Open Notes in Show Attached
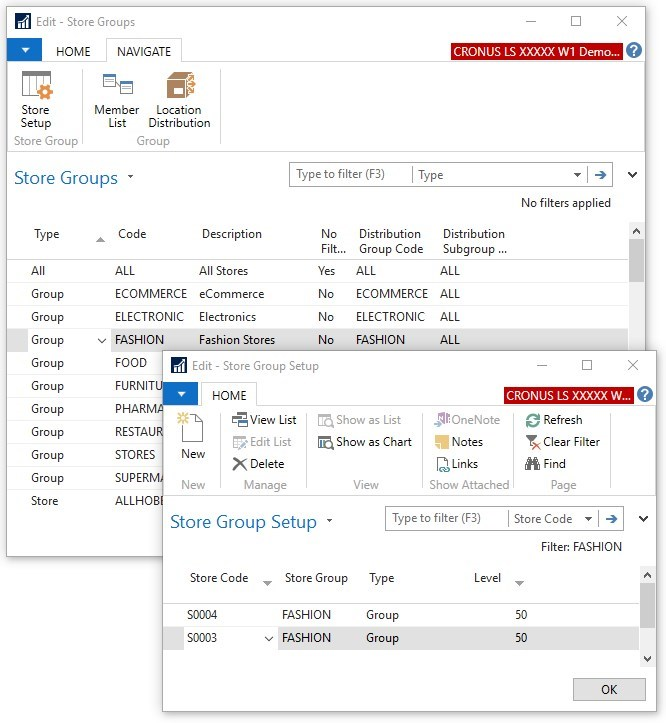 click(x=459, y=442)
